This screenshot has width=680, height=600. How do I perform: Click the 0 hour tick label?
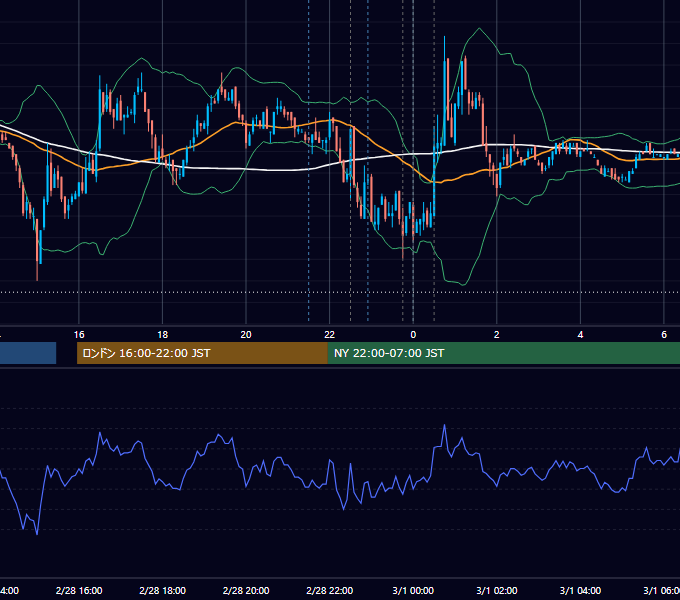point(413,335)
